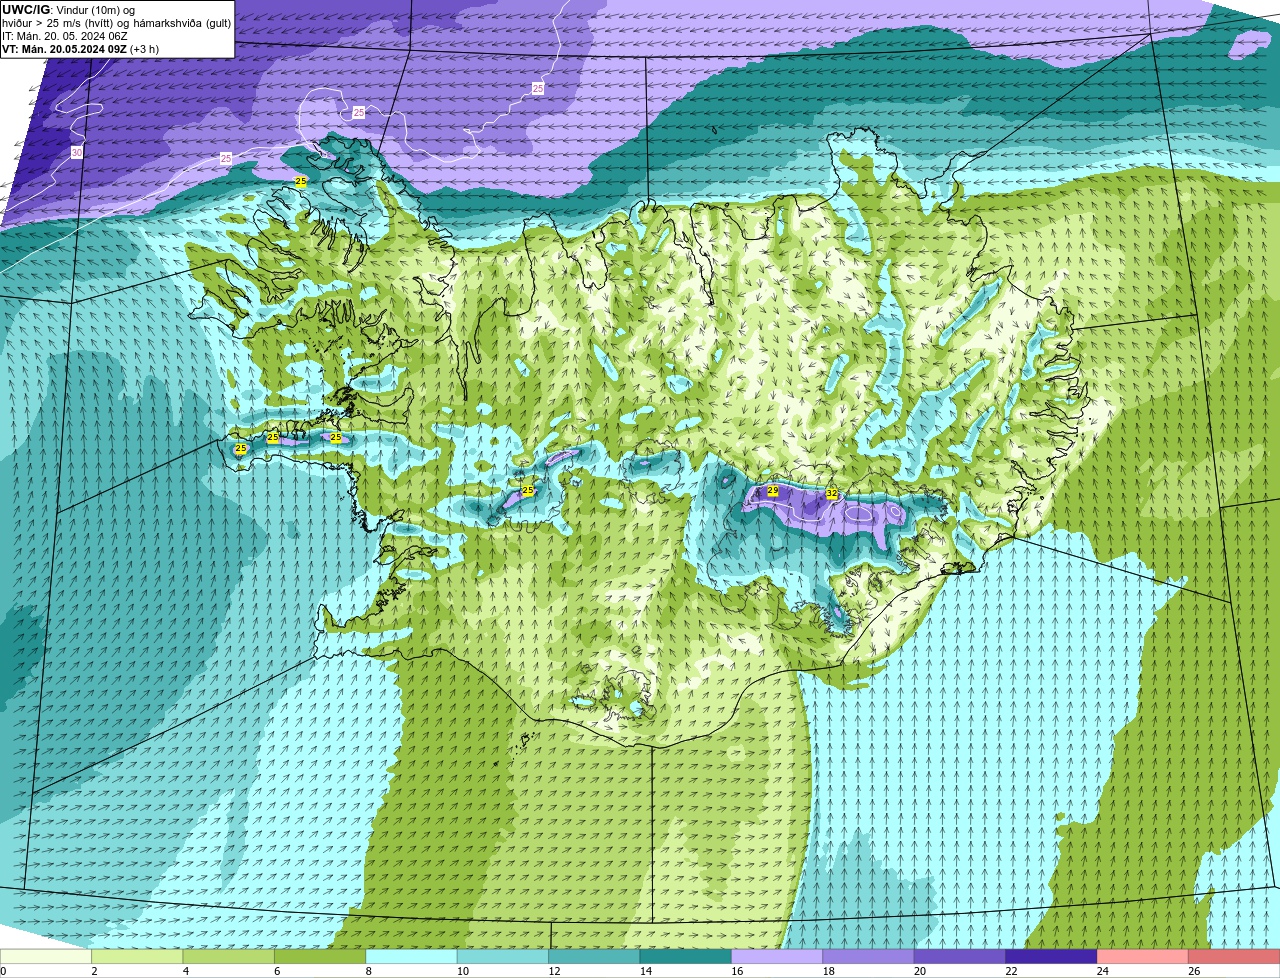The image size is (1280, 978).
Task: Click the 0–2 m/s pale yellow legend swatch
Action: 46,957
